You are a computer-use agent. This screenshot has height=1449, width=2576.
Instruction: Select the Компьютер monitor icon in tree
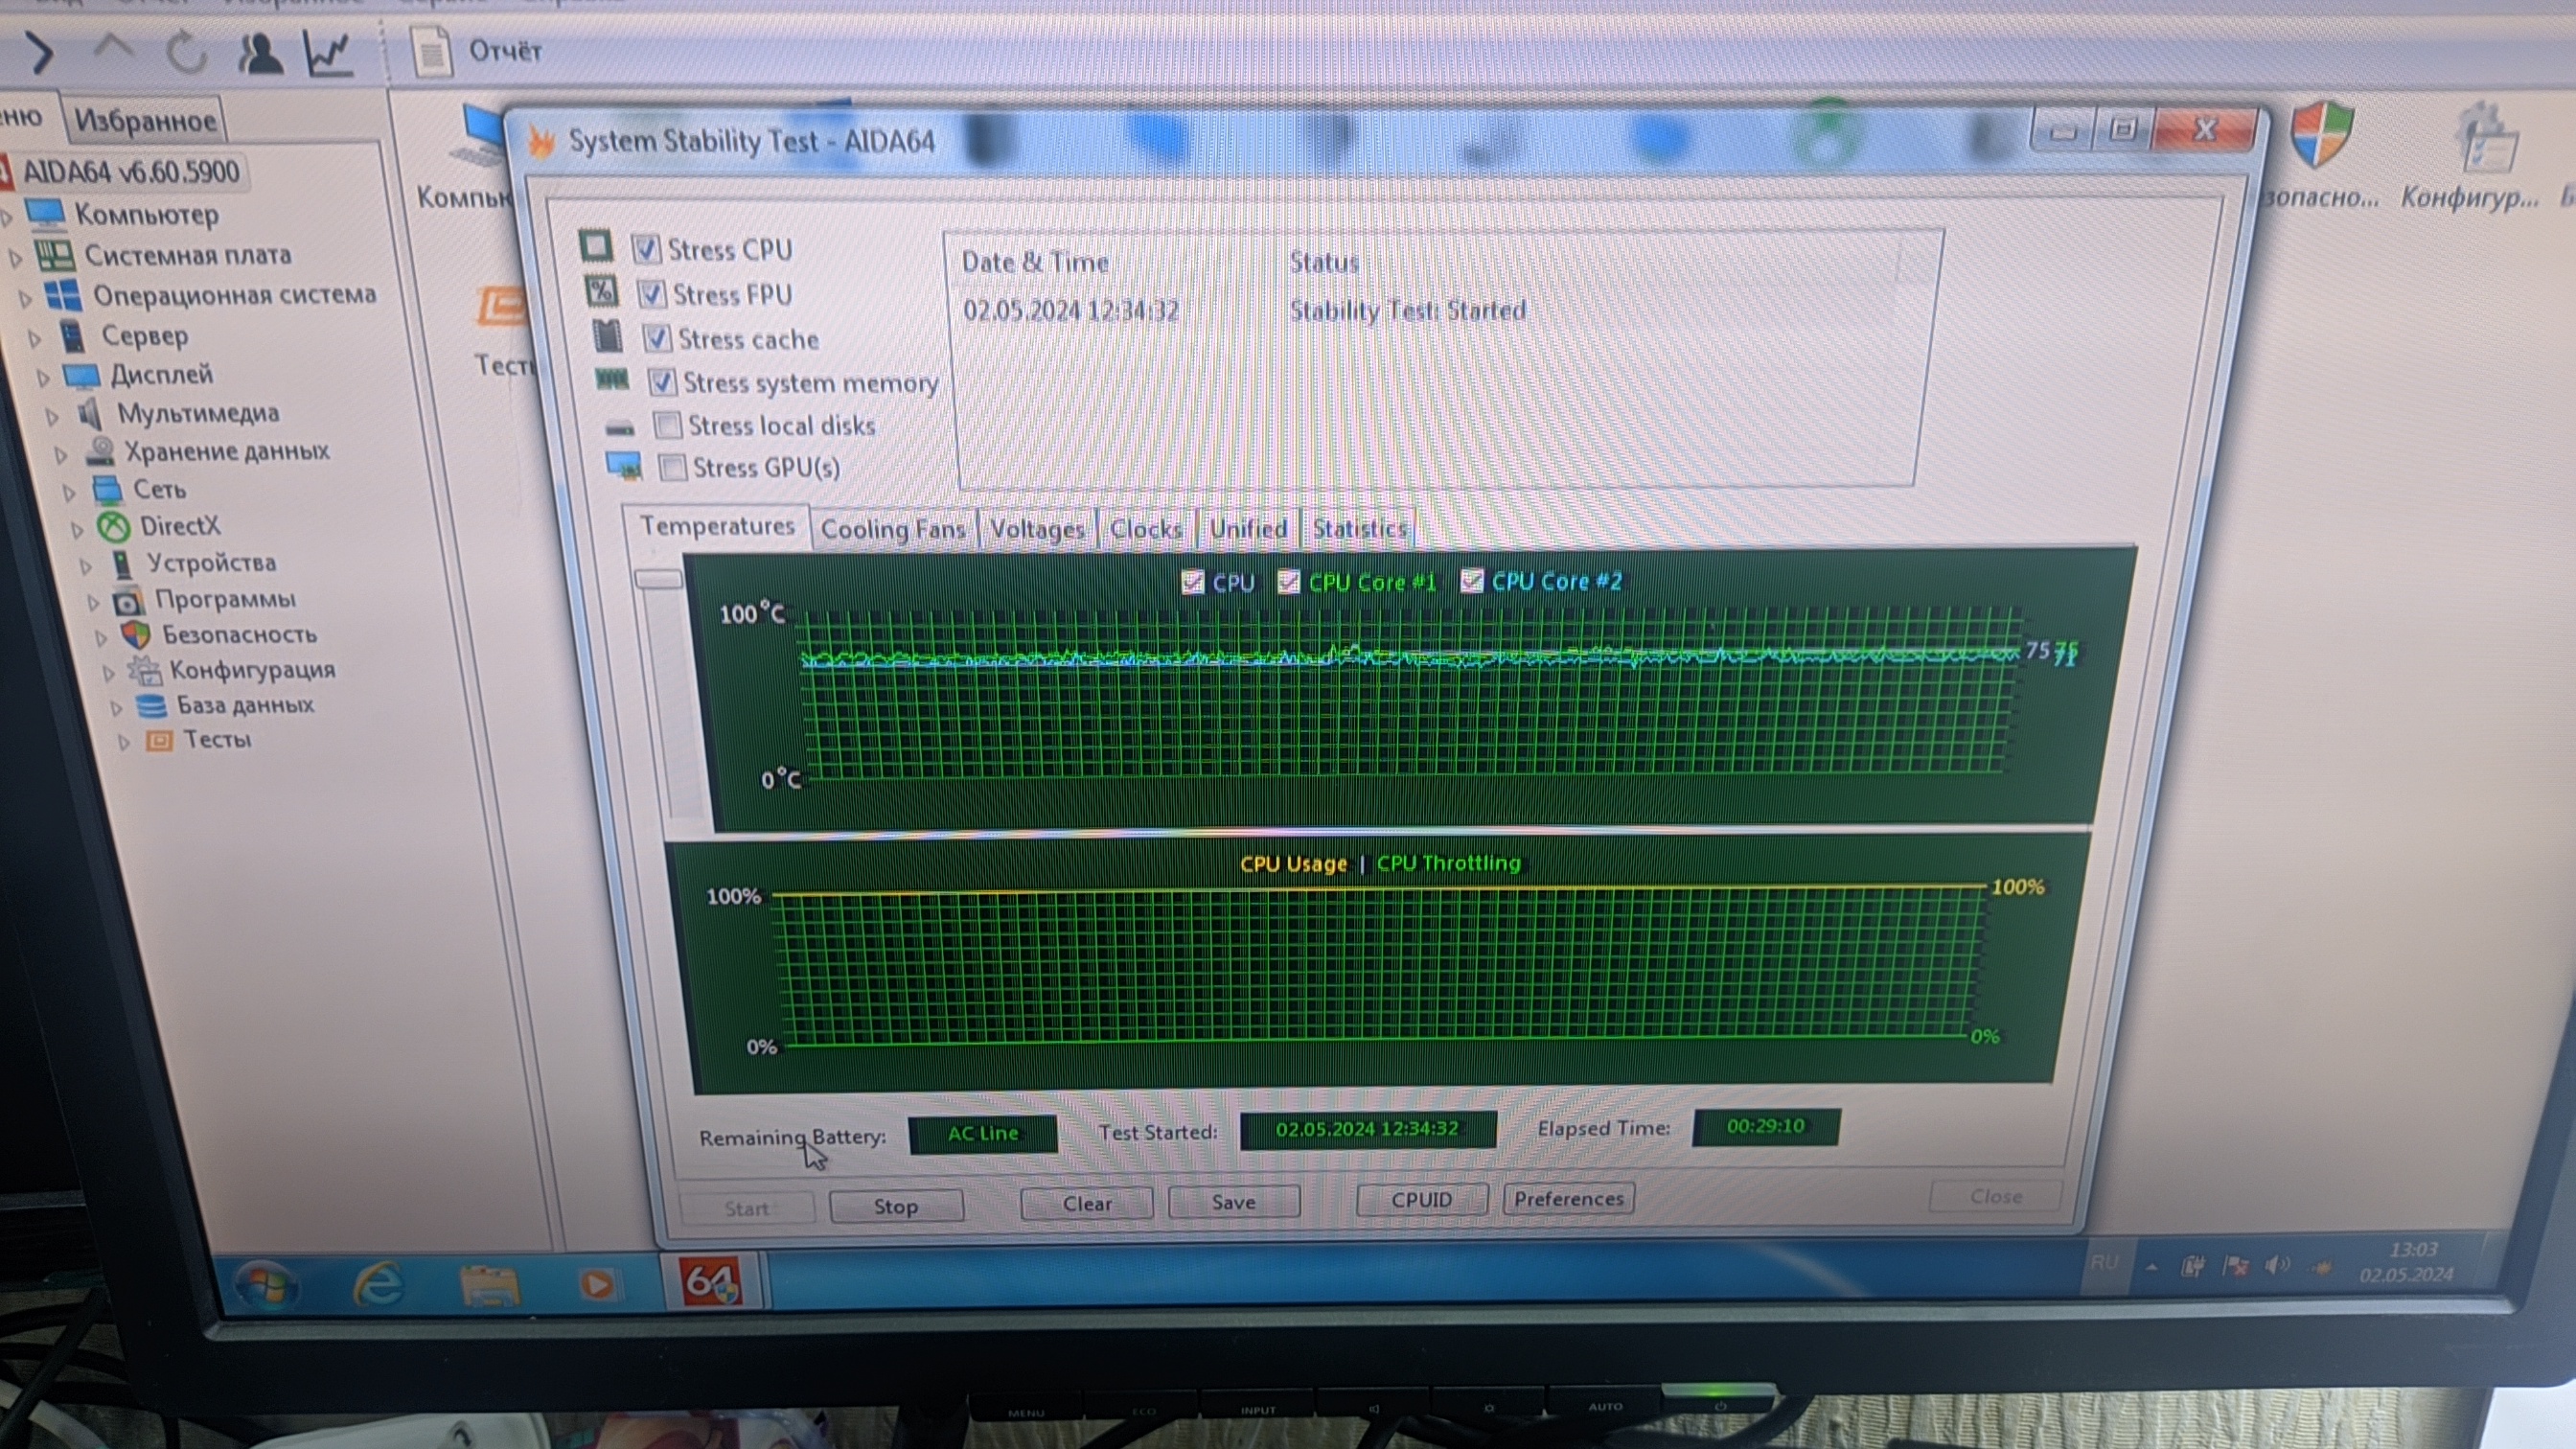click(46, 213)
